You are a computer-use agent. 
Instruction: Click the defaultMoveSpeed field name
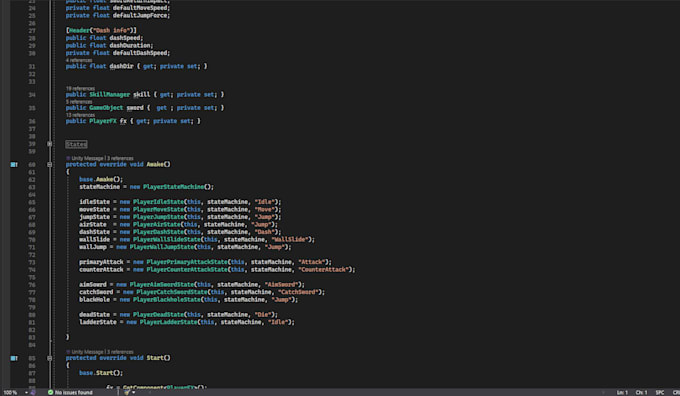[140, 8]
